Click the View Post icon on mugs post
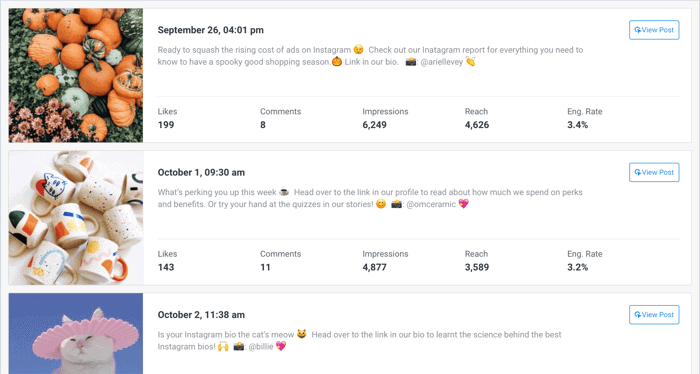The image size is (700, 374). (x=638, y=172)
